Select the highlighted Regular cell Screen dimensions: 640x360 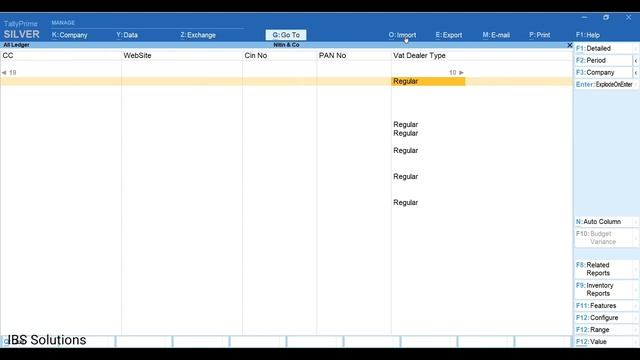[x=428, y=81]
